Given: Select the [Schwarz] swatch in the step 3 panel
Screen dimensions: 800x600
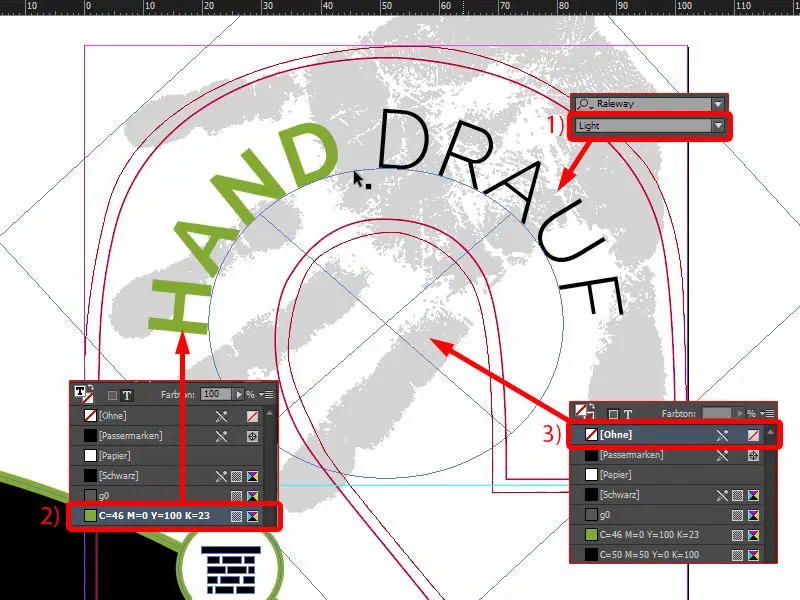Looking at the screenshot, I should click(x=667, y=495).
